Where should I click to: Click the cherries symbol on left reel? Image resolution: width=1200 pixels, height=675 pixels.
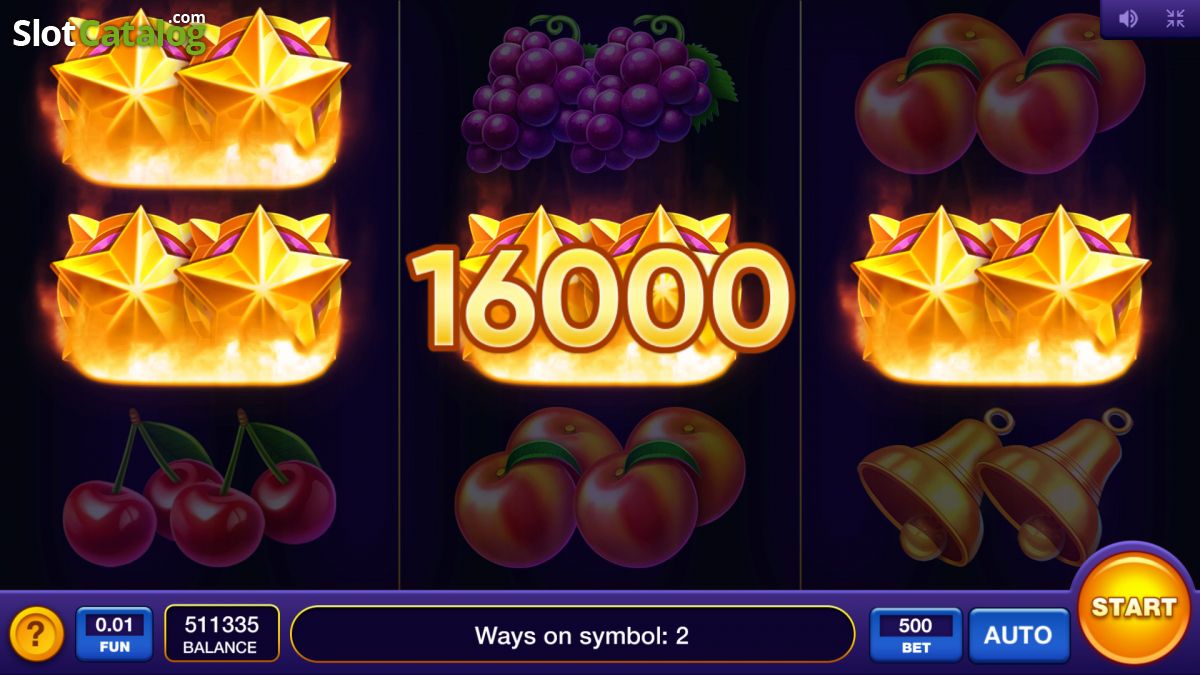coord(198,487)
